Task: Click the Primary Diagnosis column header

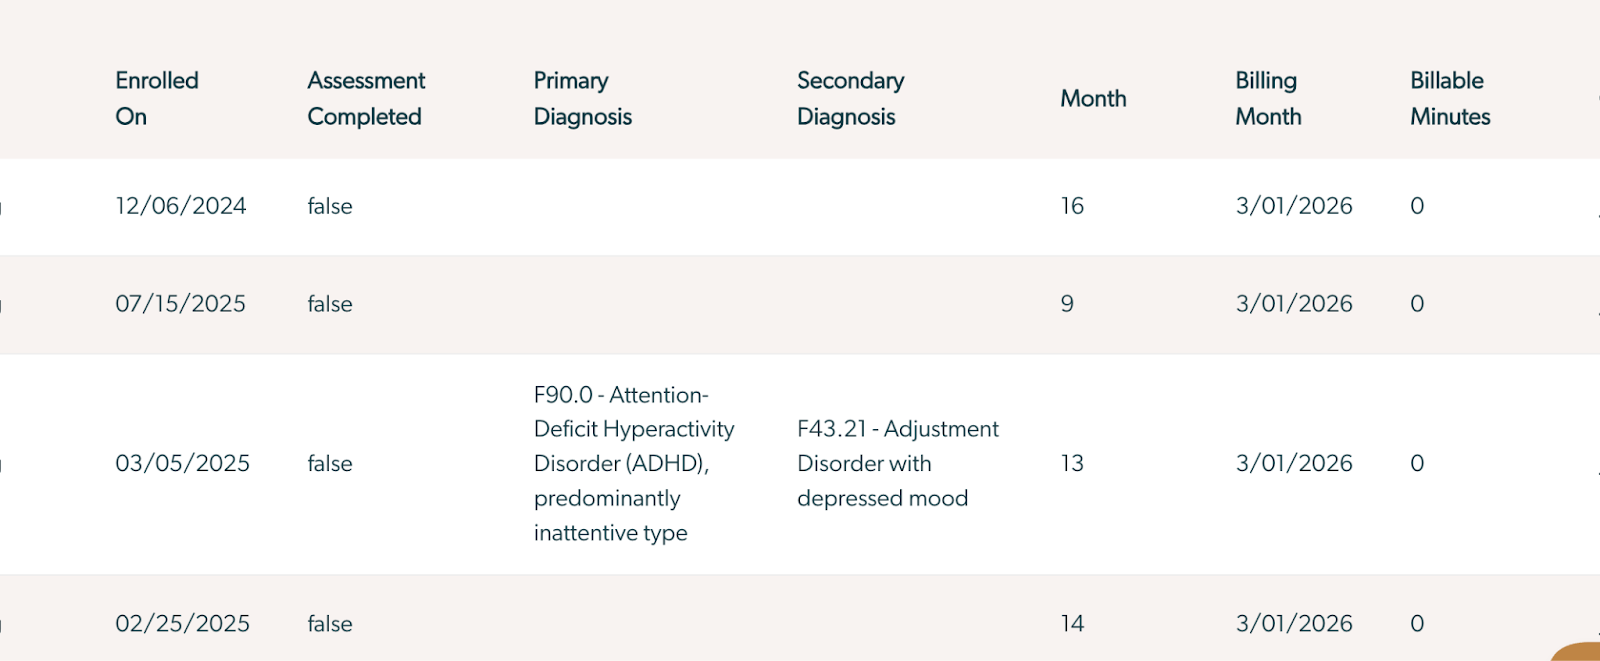Action: [583, 98]
